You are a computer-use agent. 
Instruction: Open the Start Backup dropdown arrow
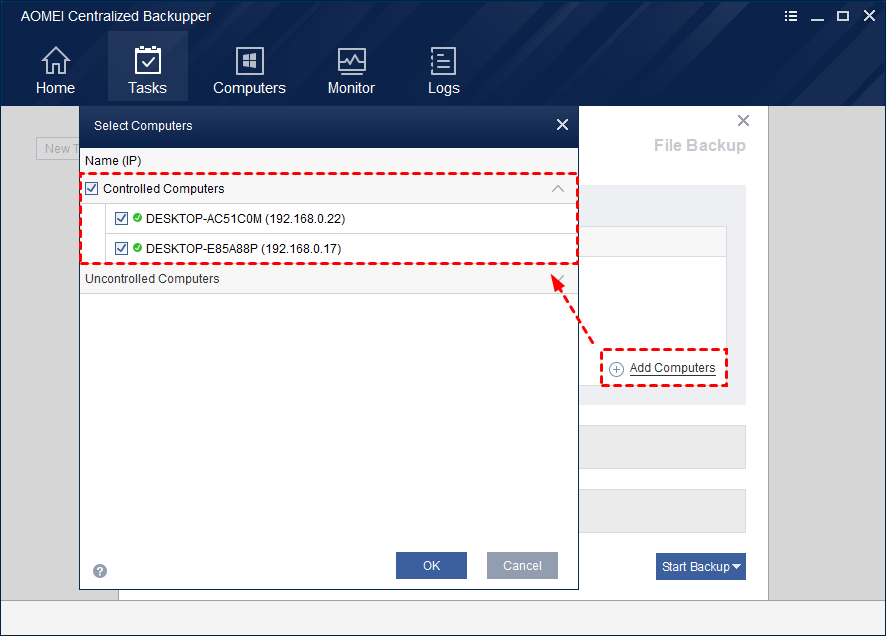736,567
